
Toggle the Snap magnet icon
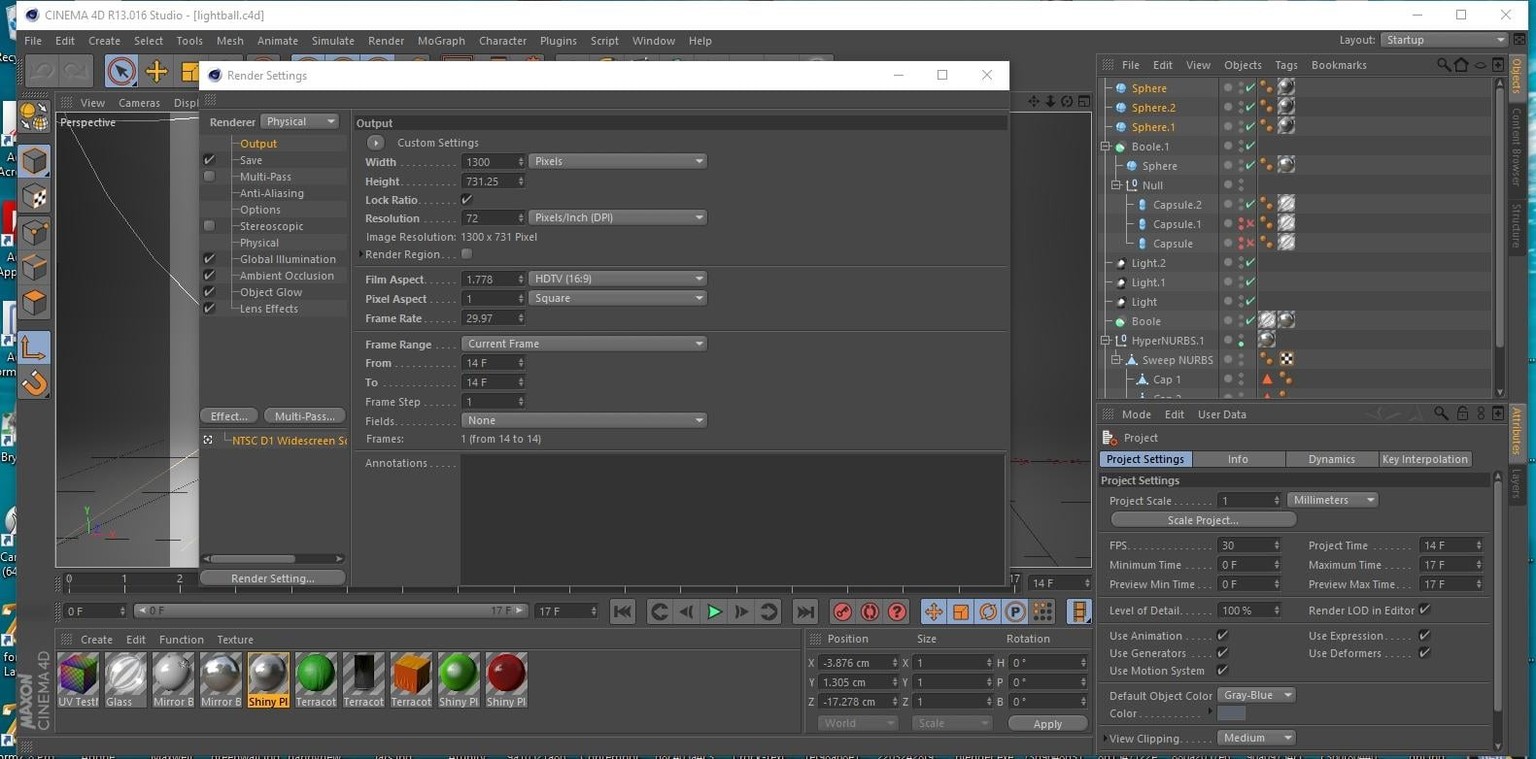pyautogui.click(x=35, y=383)
